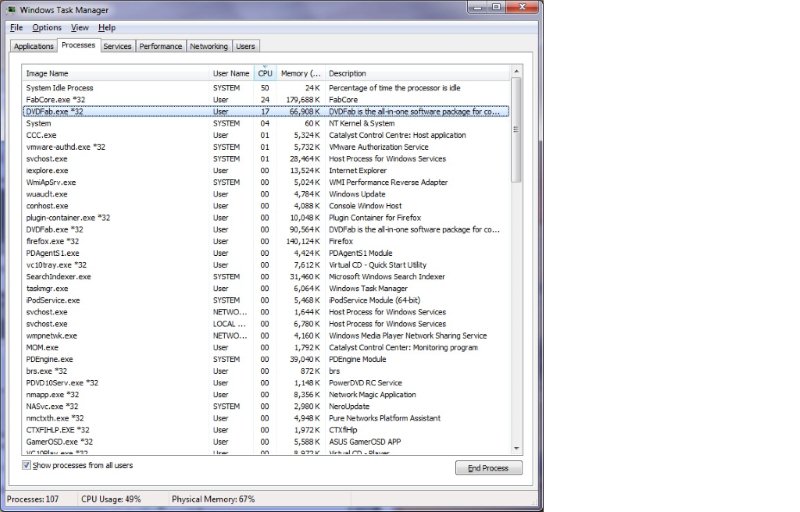This screenshot has height=512, width=800.
Task: Click the Internet Explorer description cell
Action: [358, 170]
